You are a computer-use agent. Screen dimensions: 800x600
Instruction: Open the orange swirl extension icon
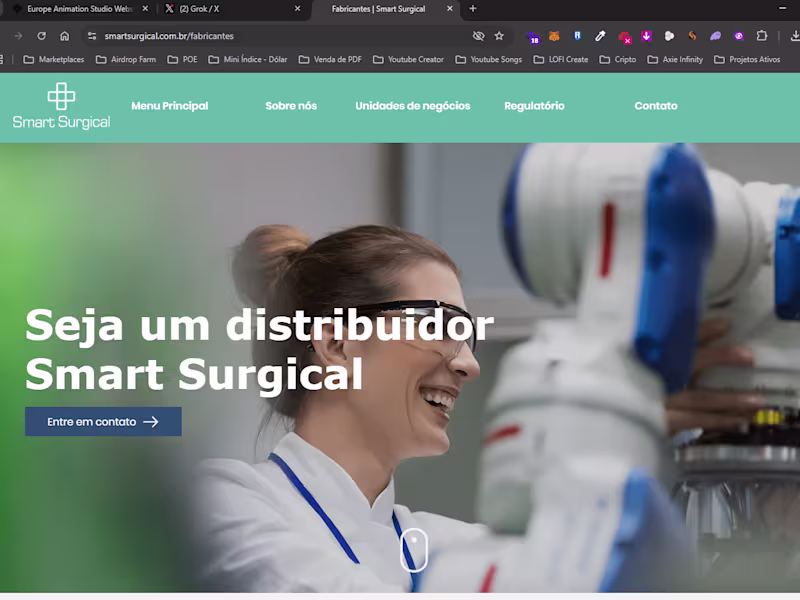[692, 36]
